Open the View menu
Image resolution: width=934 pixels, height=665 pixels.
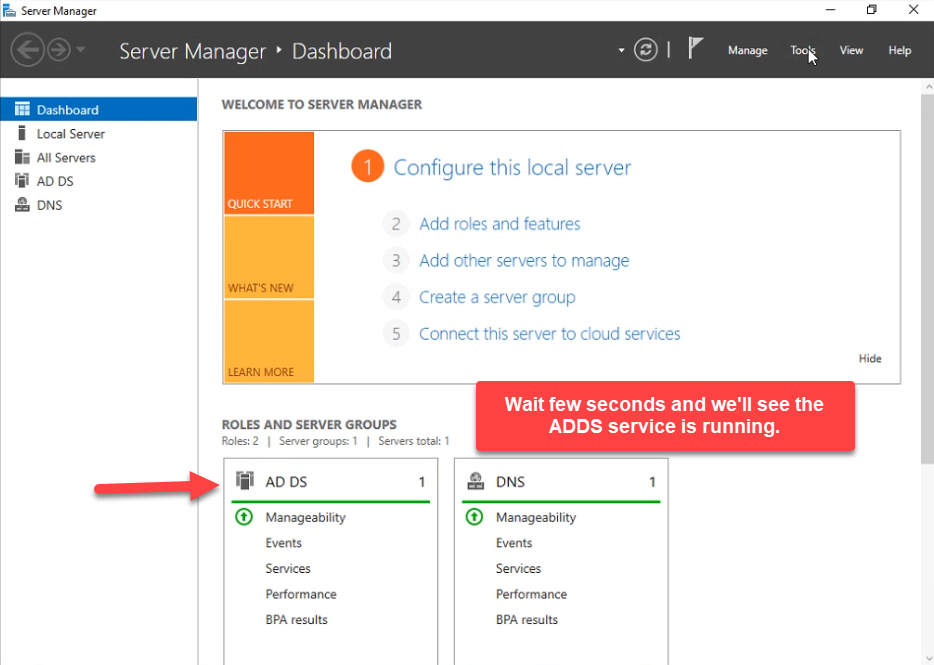[x=851, y=51]
